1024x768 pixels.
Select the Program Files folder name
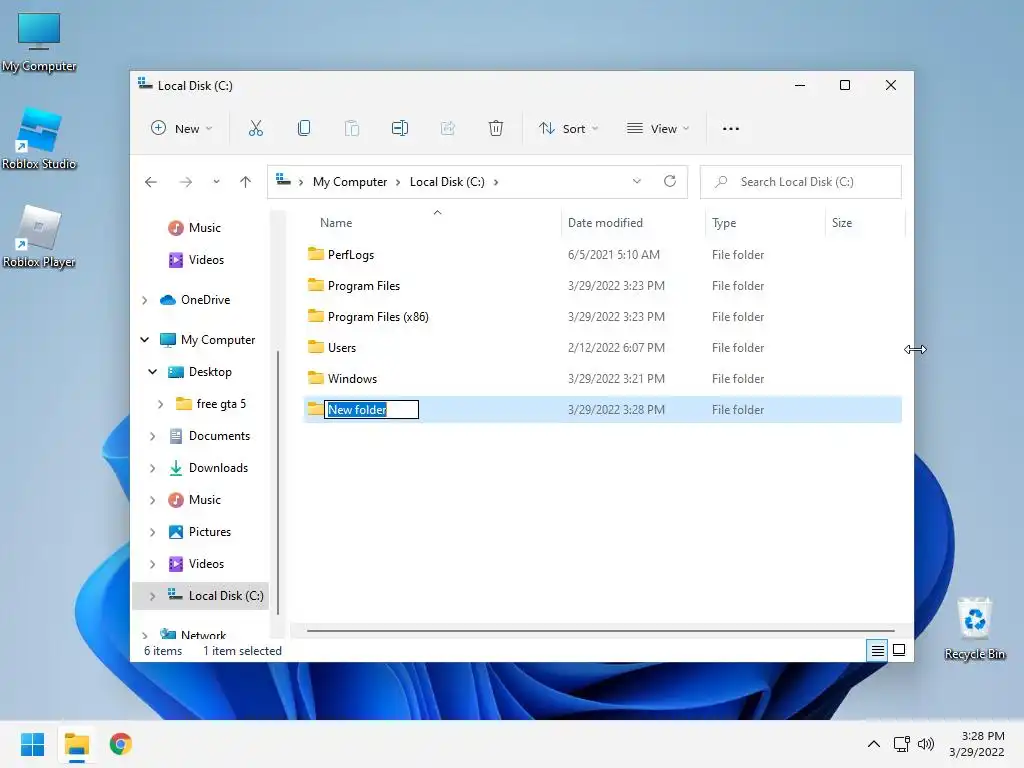click(364, 285)
